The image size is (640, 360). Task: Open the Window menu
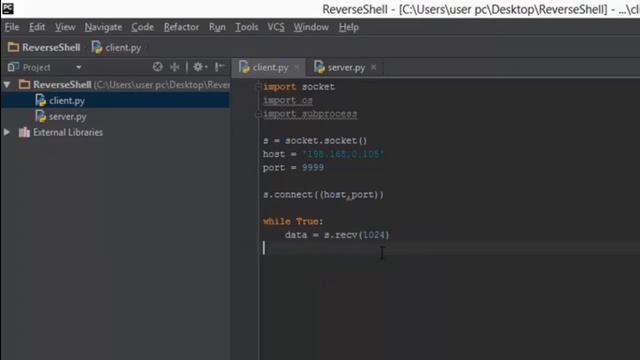coord(311,27)
